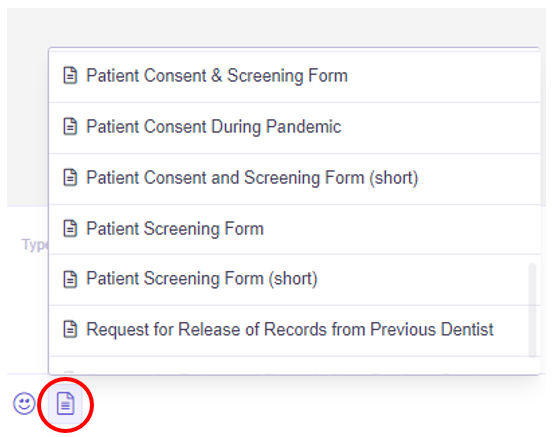Click the empty gray conversation area above the list
Image resolution: width=552 pixels, height=437 pixels.
276,27
